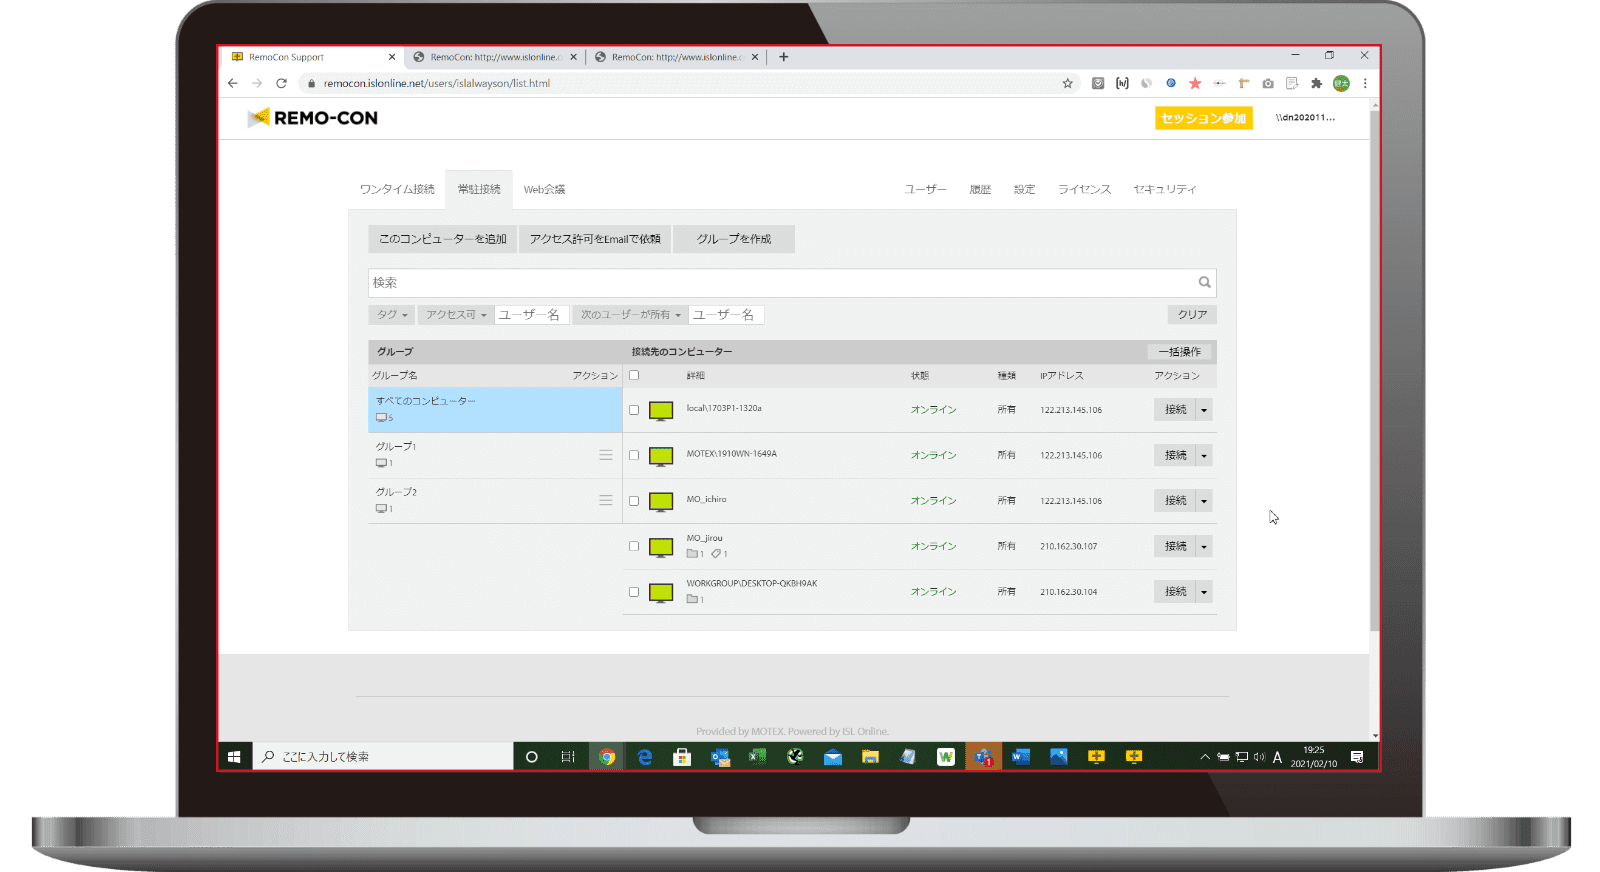The height and width of the screenshot is (872, 1600).
Task: Bookmark this page with the star icon
Action: 1067,83
